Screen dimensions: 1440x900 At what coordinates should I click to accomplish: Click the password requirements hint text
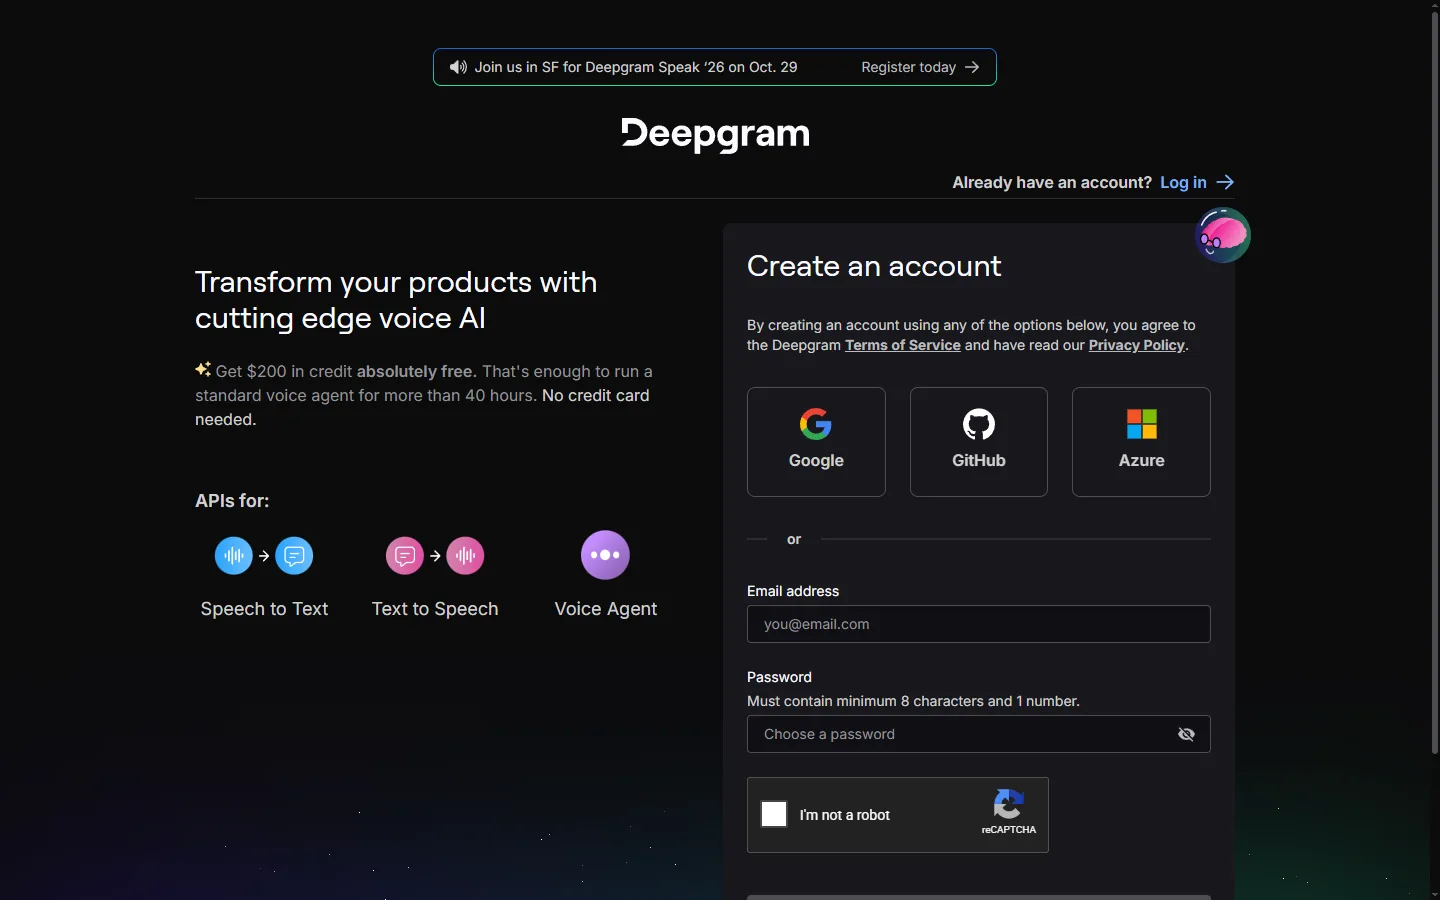coord(913,701)
